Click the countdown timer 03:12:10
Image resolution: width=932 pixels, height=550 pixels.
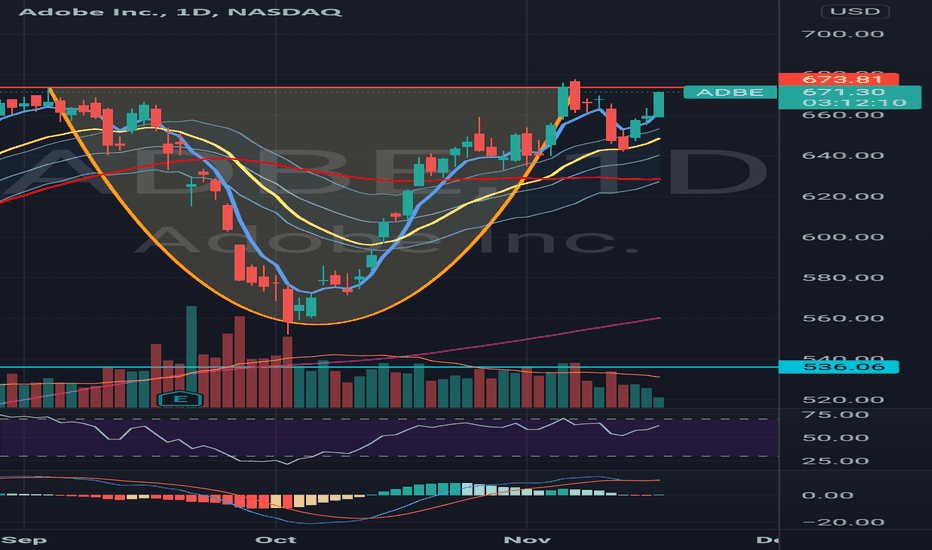[855, 103]
